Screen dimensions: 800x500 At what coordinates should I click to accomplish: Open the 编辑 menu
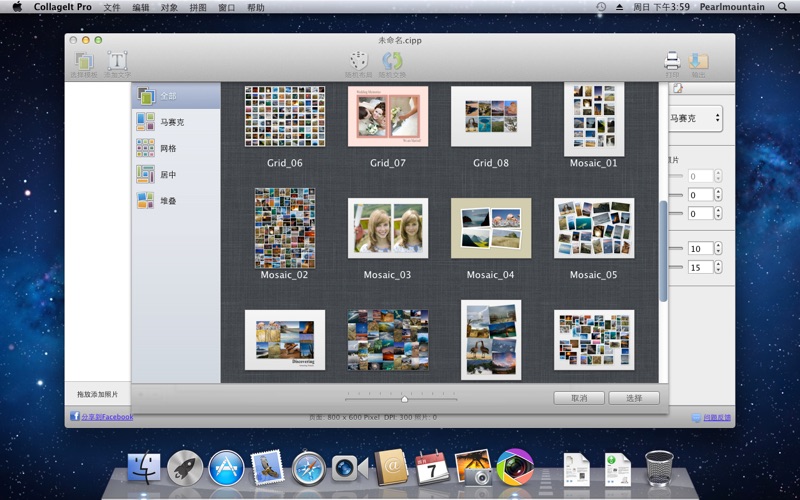(141, 7)
